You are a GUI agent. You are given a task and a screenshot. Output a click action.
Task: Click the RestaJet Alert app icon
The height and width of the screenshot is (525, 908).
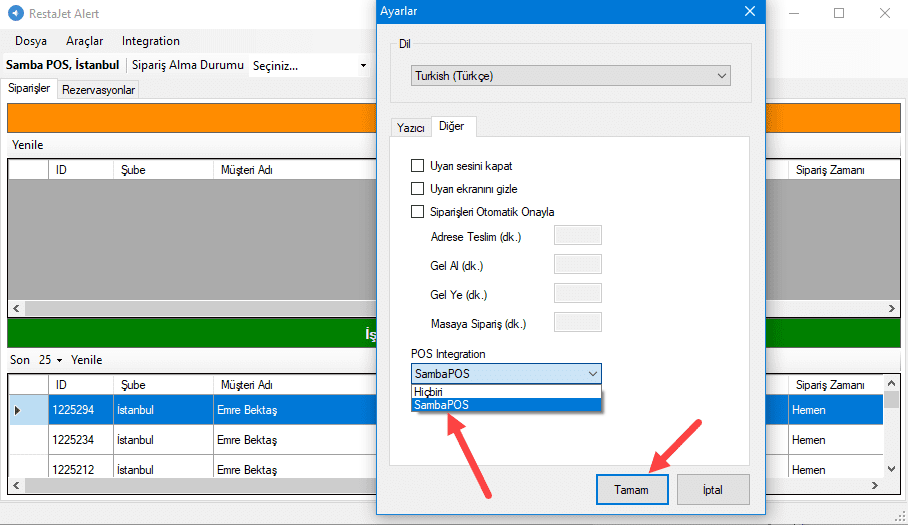15,14
